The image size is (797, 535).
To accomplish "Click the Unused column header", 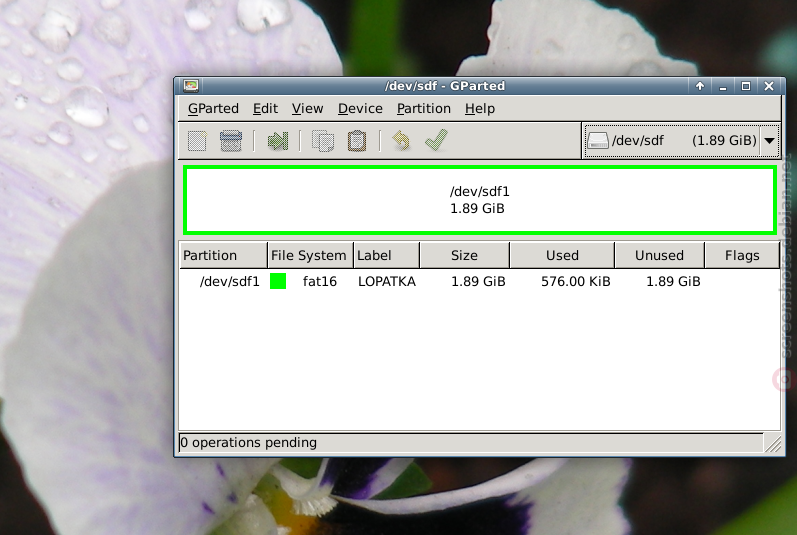I will tap(659, 255).
